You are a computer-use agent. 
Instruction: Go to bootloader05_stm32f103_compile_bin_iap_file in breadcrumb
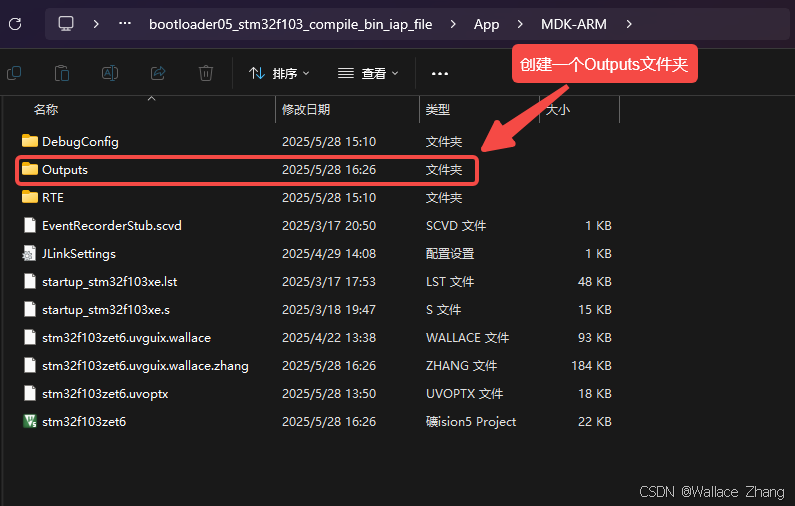click(291, 24)
